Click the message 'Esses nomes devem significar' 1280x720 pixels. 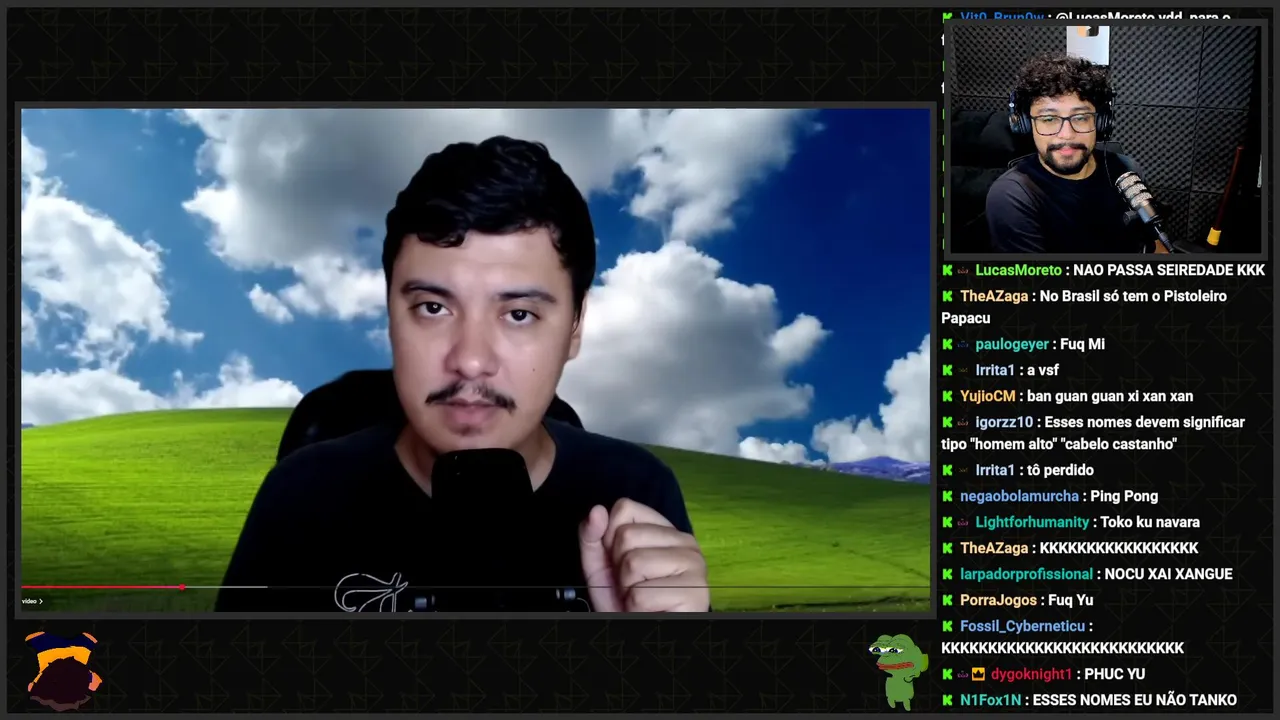pyautogui.click(x=1145, y=422)
